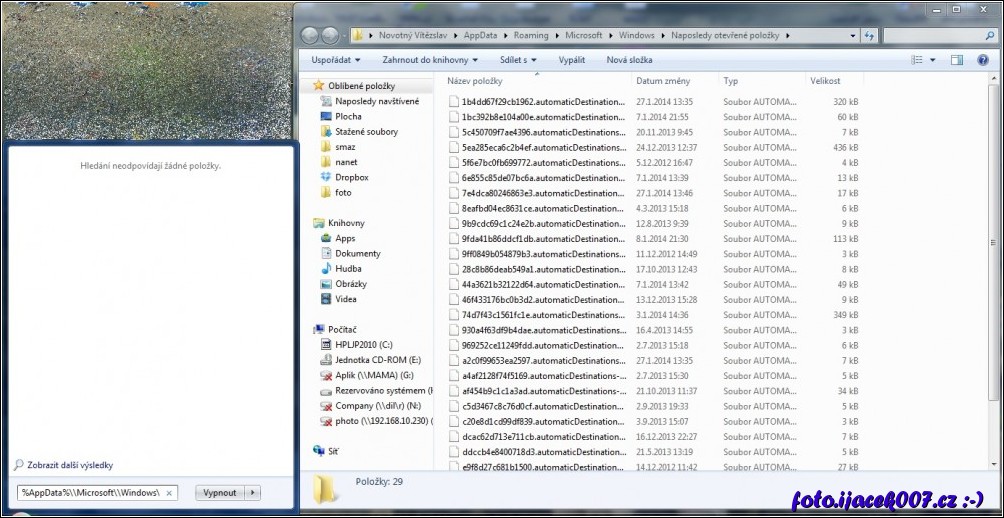This screenshot has width=1004, height=518.
Task: Open the Hudba library
Action: pyautogui.click(x=348, y=268)
